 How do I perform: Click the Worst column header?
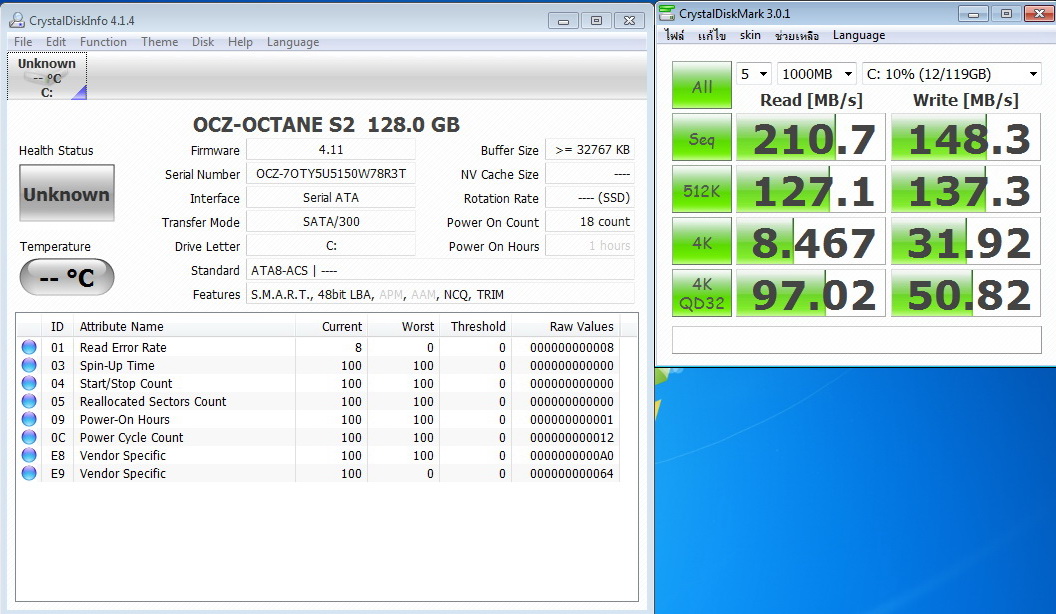[403, 327]
